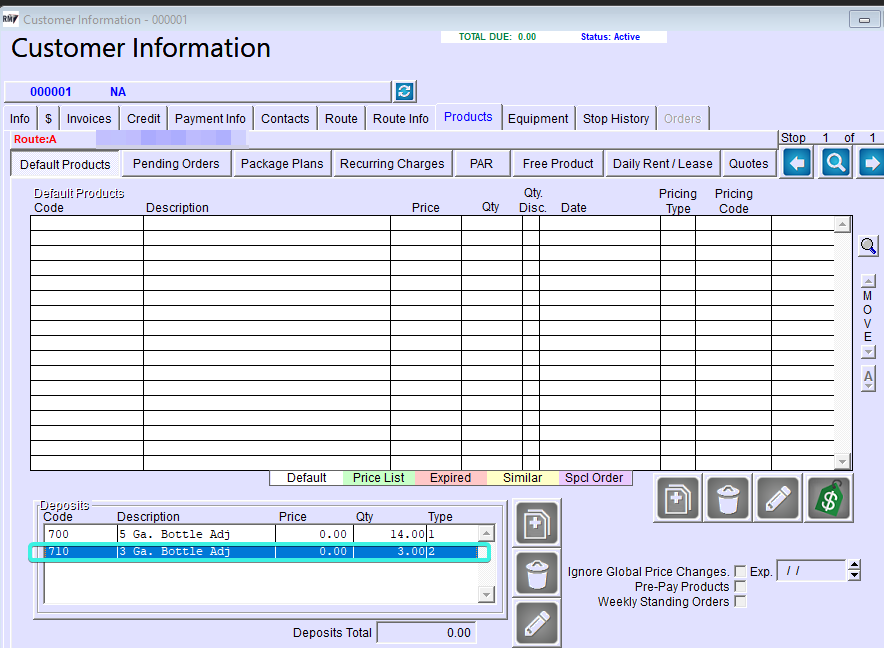Add a new default product

pos(677,499)
